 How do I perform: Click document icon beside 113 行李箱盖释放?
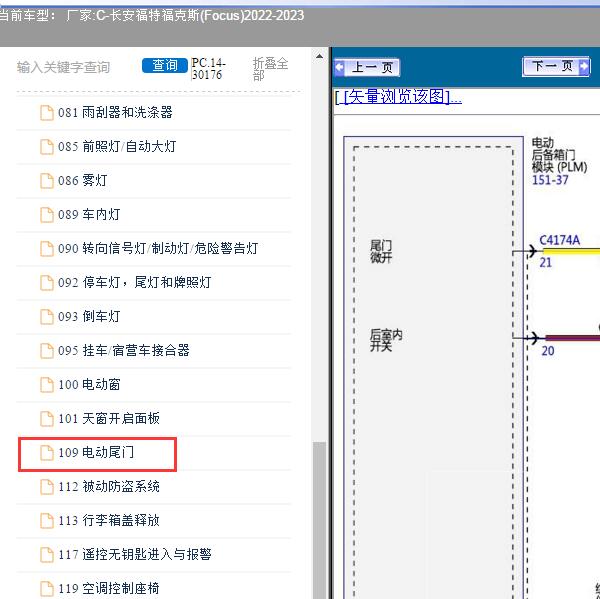coord(47,521)
